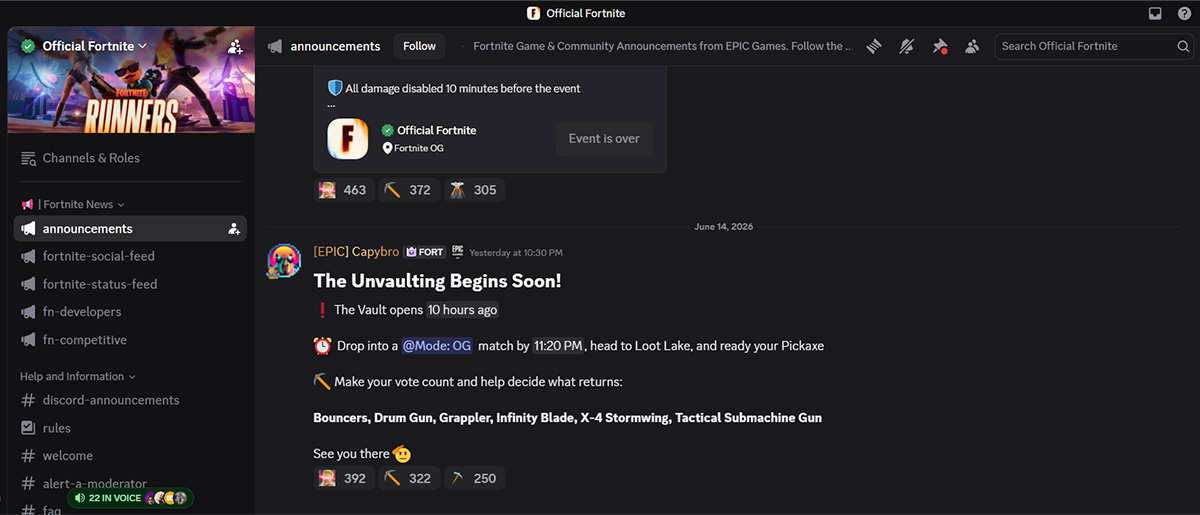
Task: Click the 11:20 PM timestamp chip
Action: [x=558, y=346]
